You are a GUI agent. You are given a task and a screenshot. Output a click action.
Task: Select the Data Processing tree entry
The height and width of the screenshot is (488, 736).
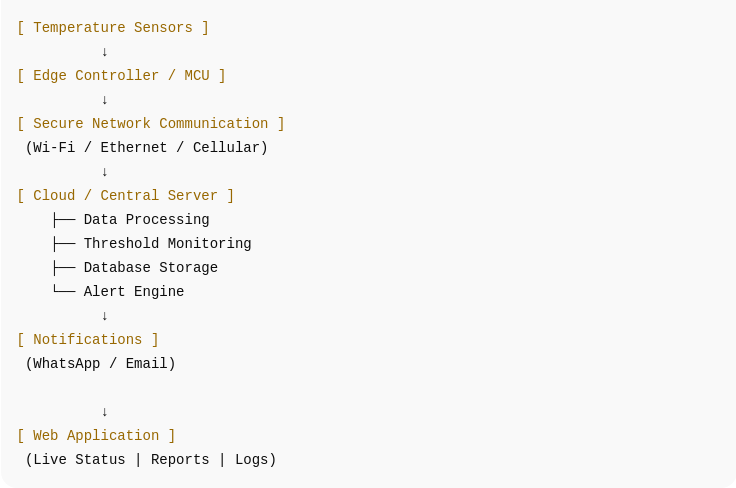click(x=146, y=220)
